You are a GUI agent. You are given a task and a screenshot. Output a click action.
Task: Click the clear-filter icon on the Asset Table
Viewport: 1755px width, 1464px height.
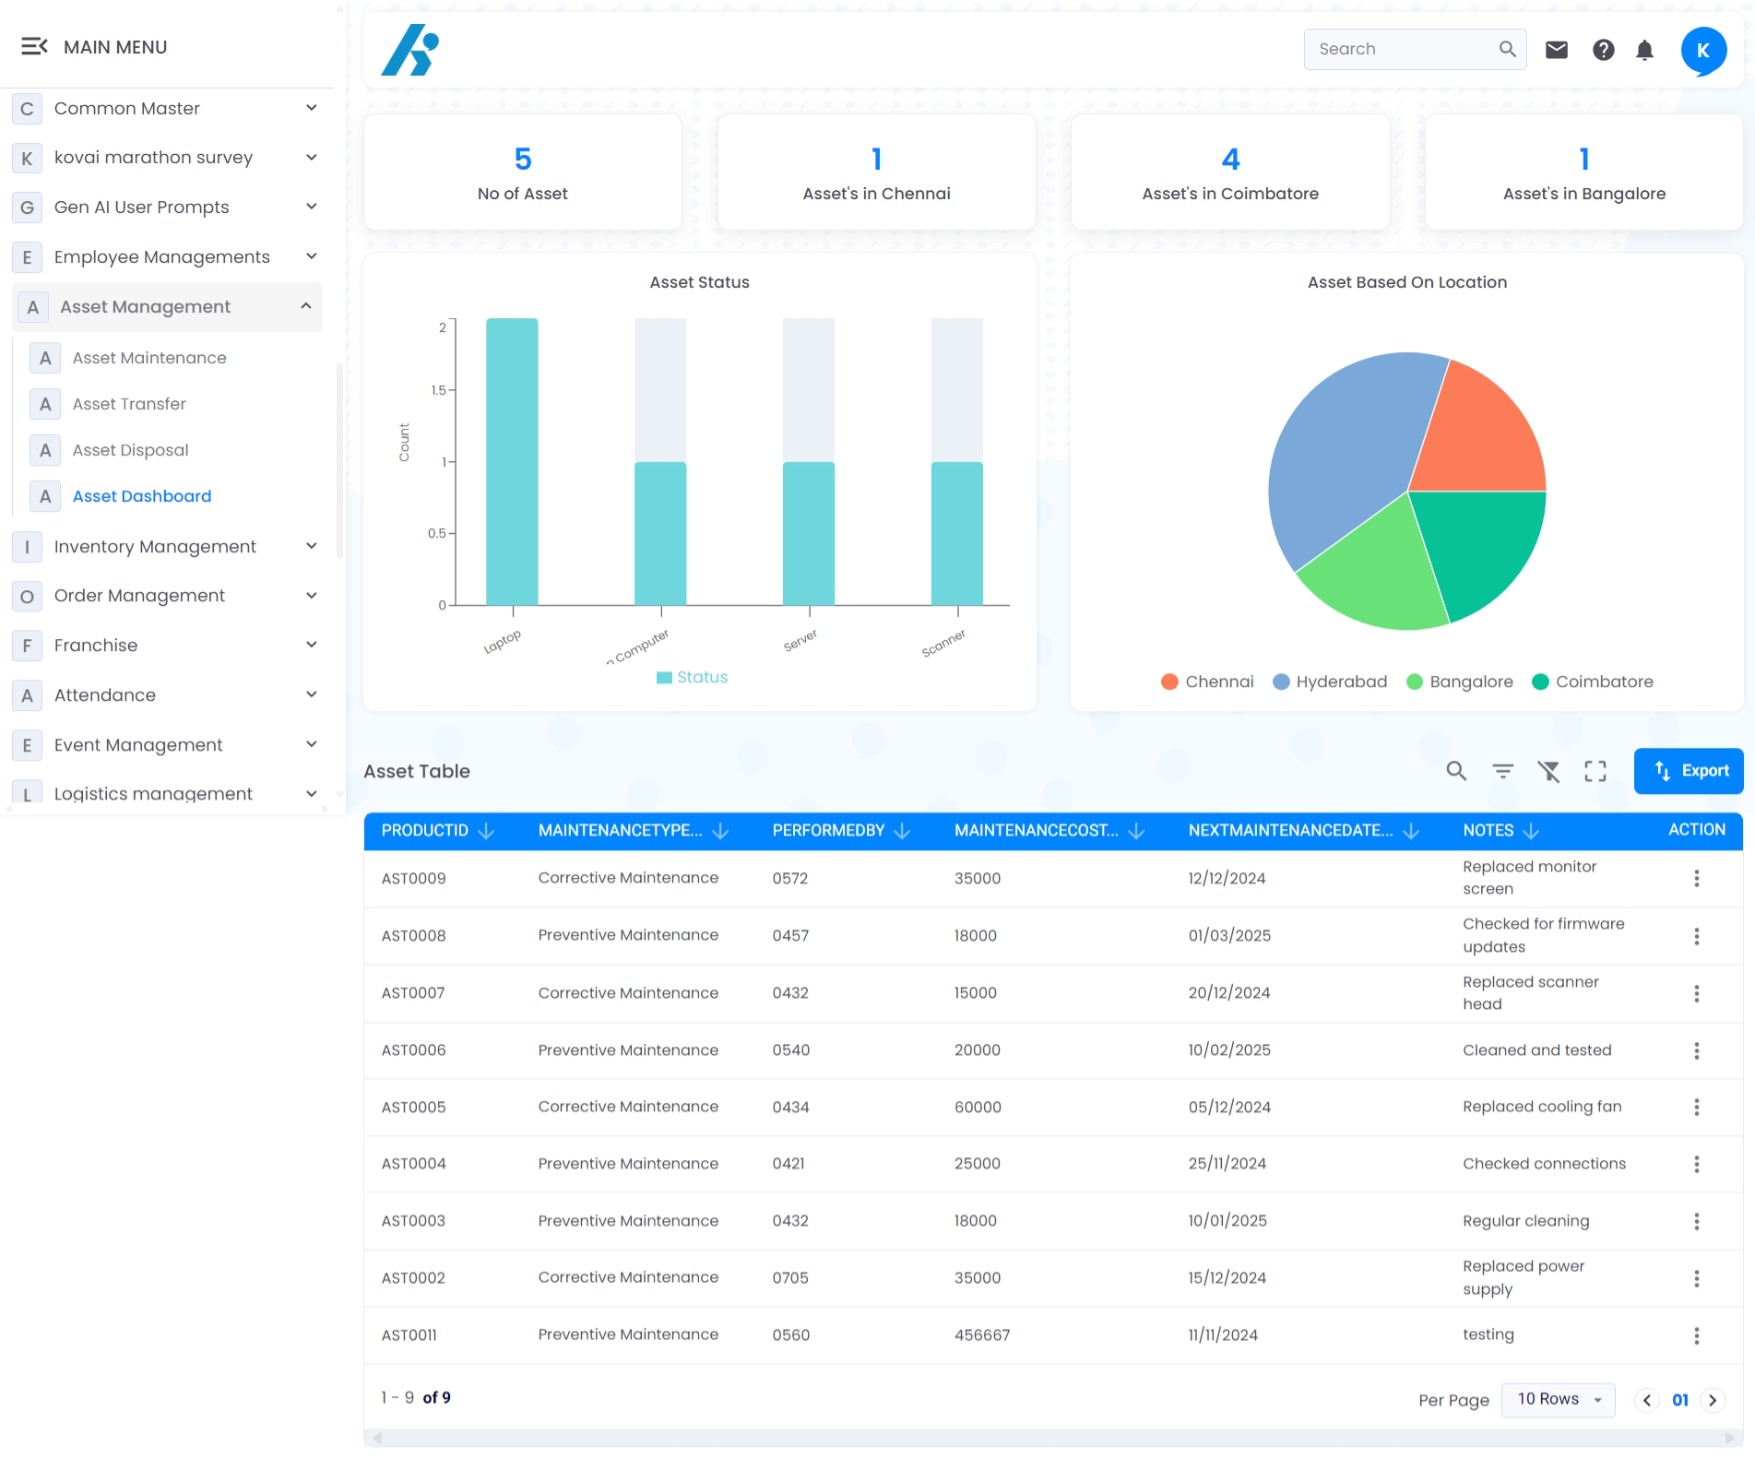[x=1549, y=770]
